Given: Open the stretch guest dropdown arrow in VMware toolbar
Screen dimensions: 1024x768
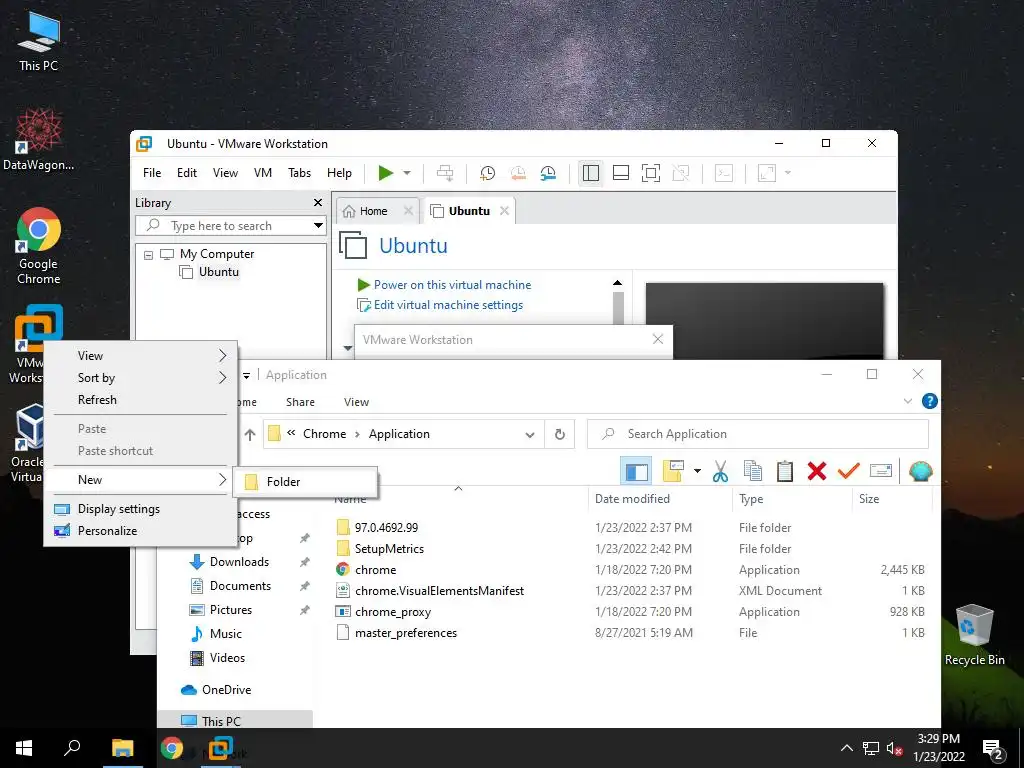Looking at the screenshot, I should click(x=788, y=173).
